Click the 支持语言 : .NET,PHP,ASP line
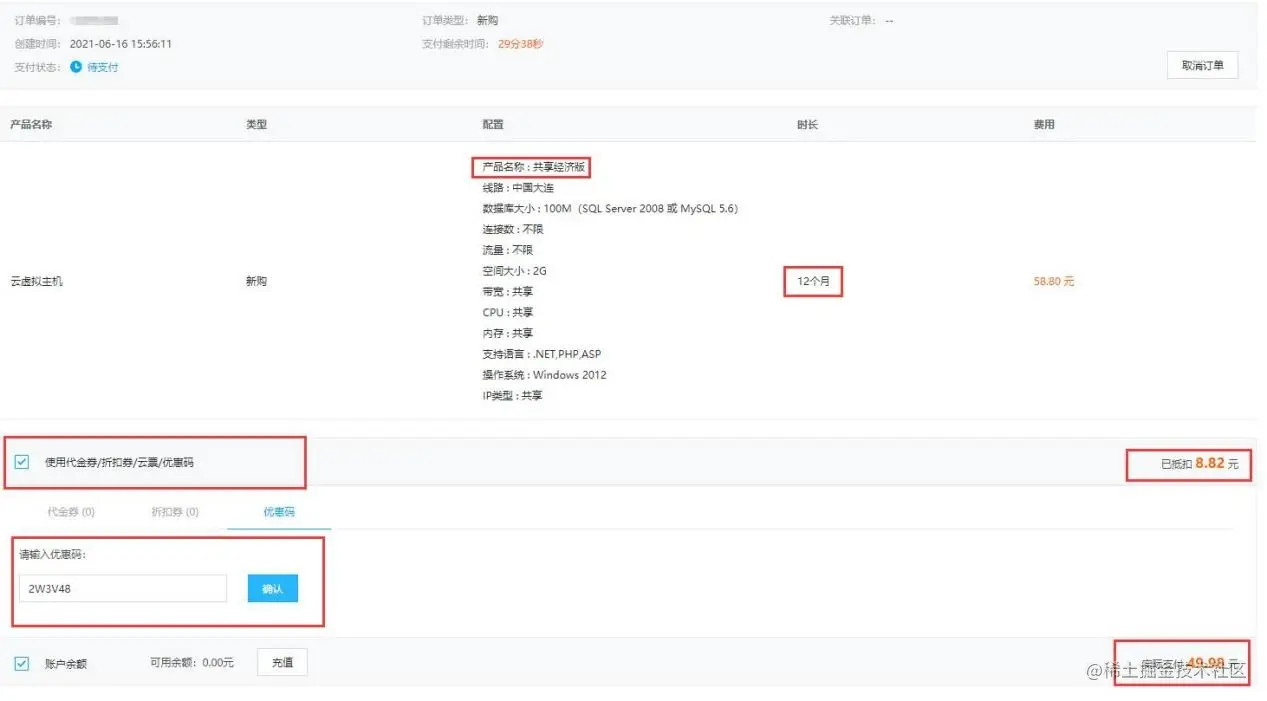This screenshot has width=1267, height=701. (542, 354)
